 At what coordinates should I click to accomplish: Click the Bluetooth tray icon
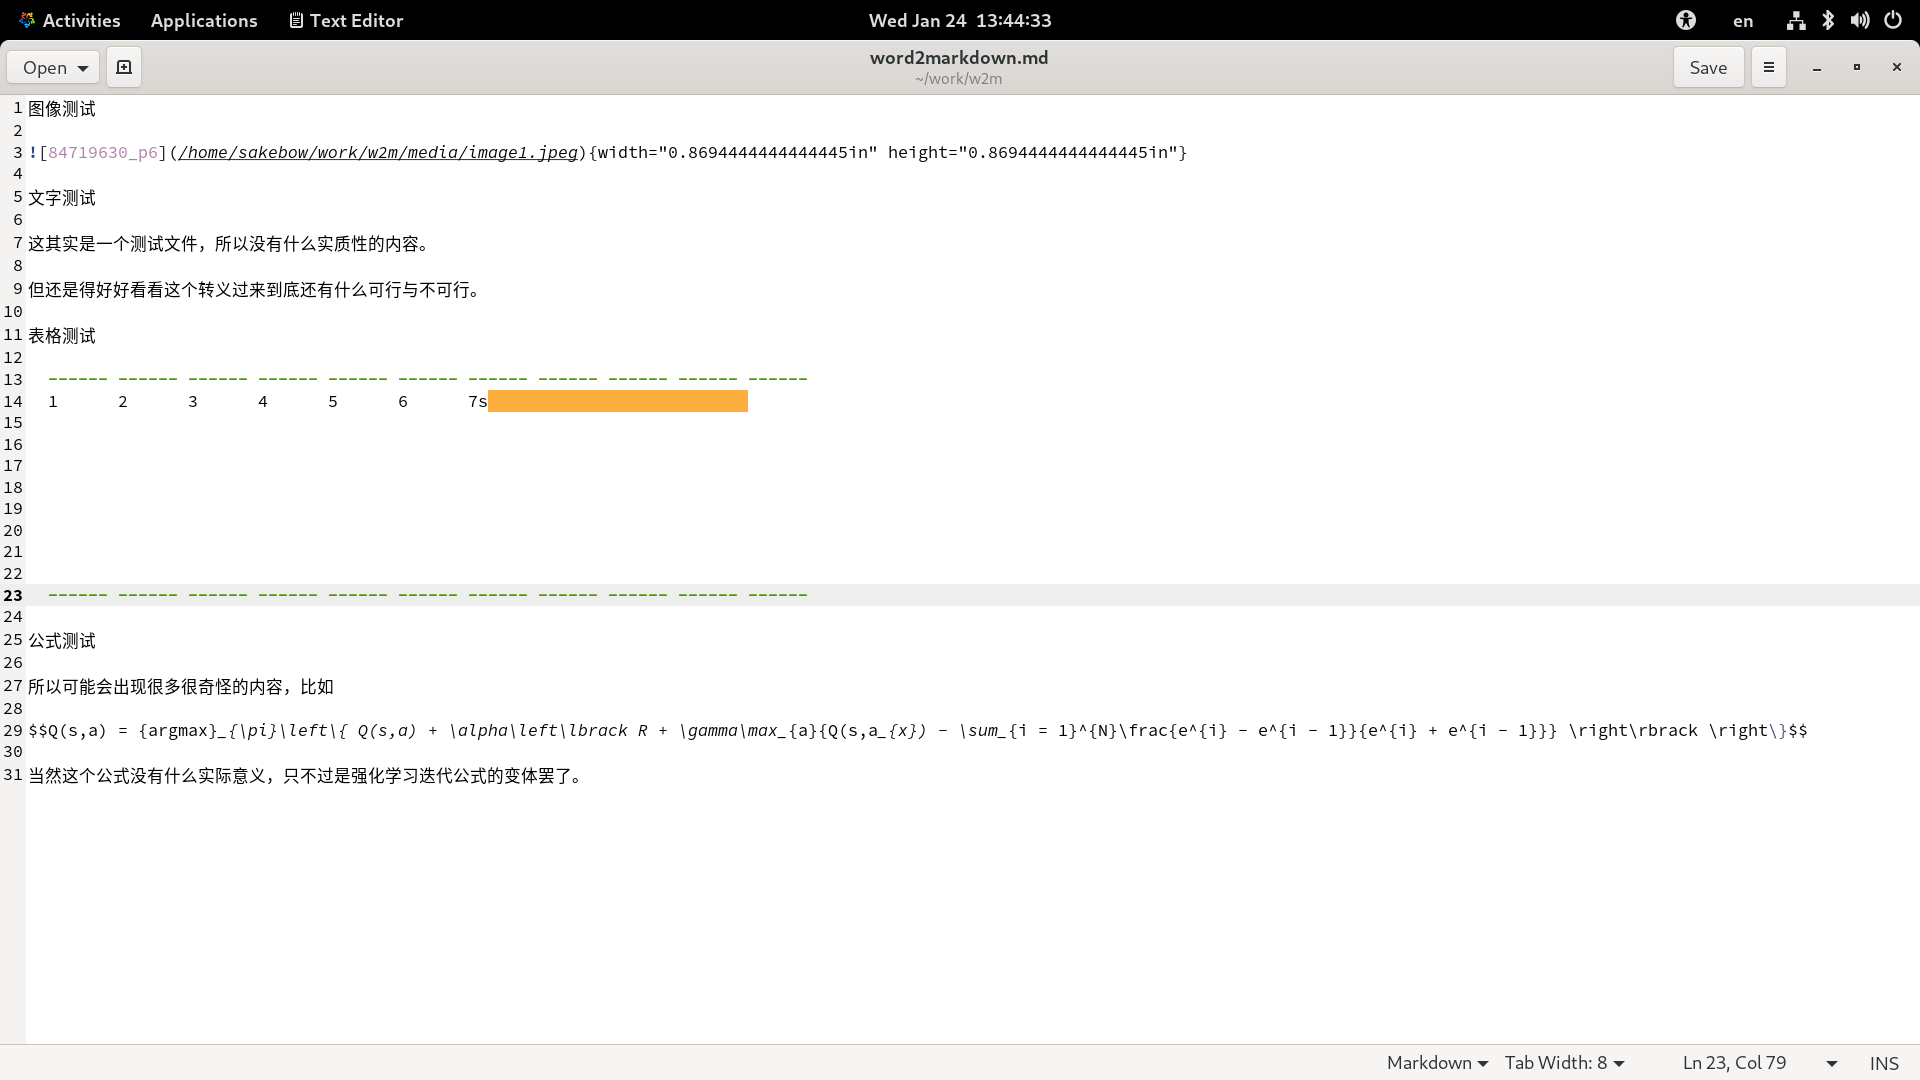click(x=1828, y=20)
